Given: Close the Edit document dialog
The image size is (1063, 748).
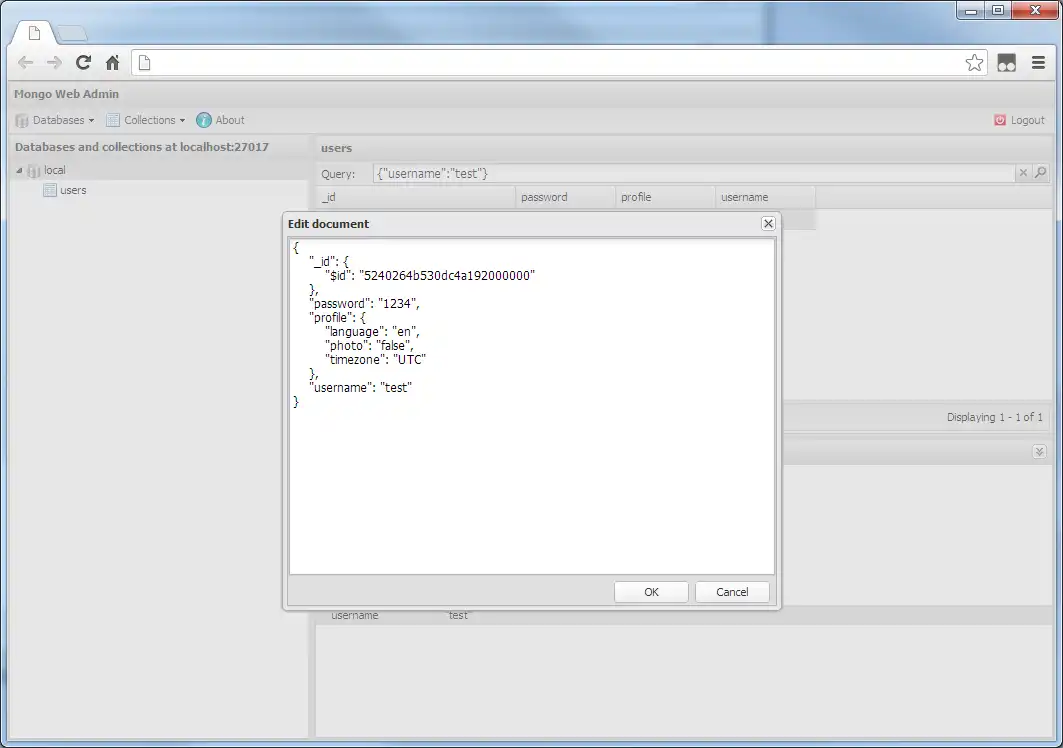Looking at the screenshot, I should (x=768, y=223).
